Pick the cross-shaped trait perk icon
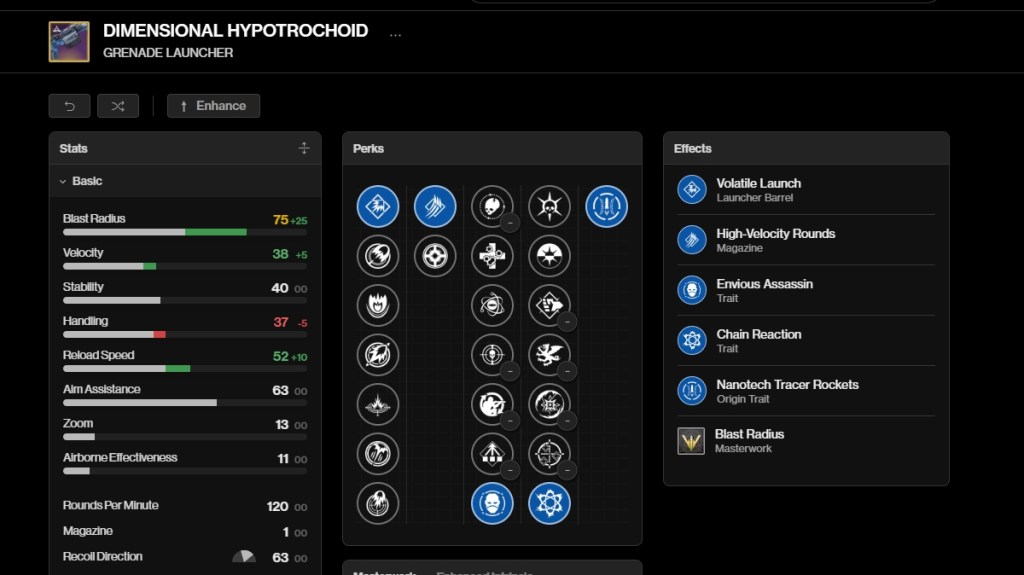 (492, 256)
